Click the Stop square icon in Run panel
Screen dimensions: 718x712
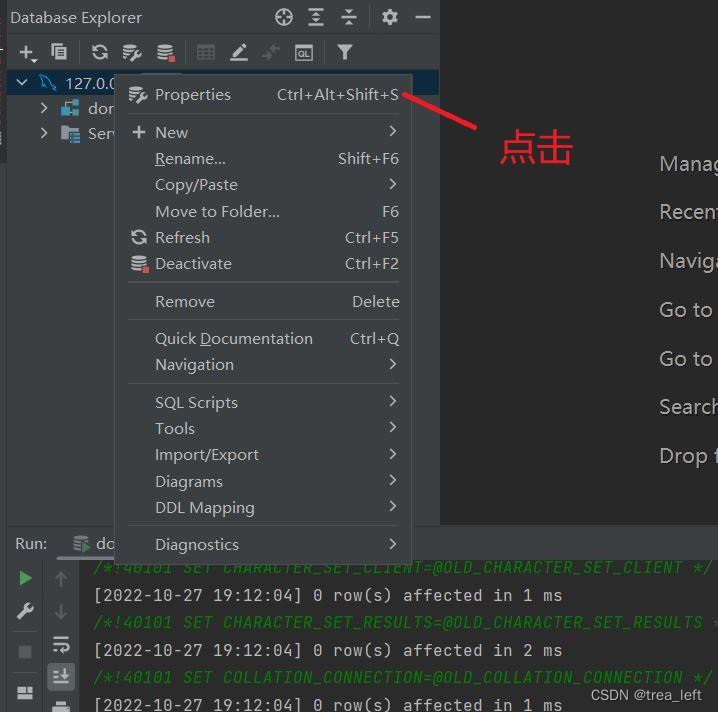click(x=25, y=652)
